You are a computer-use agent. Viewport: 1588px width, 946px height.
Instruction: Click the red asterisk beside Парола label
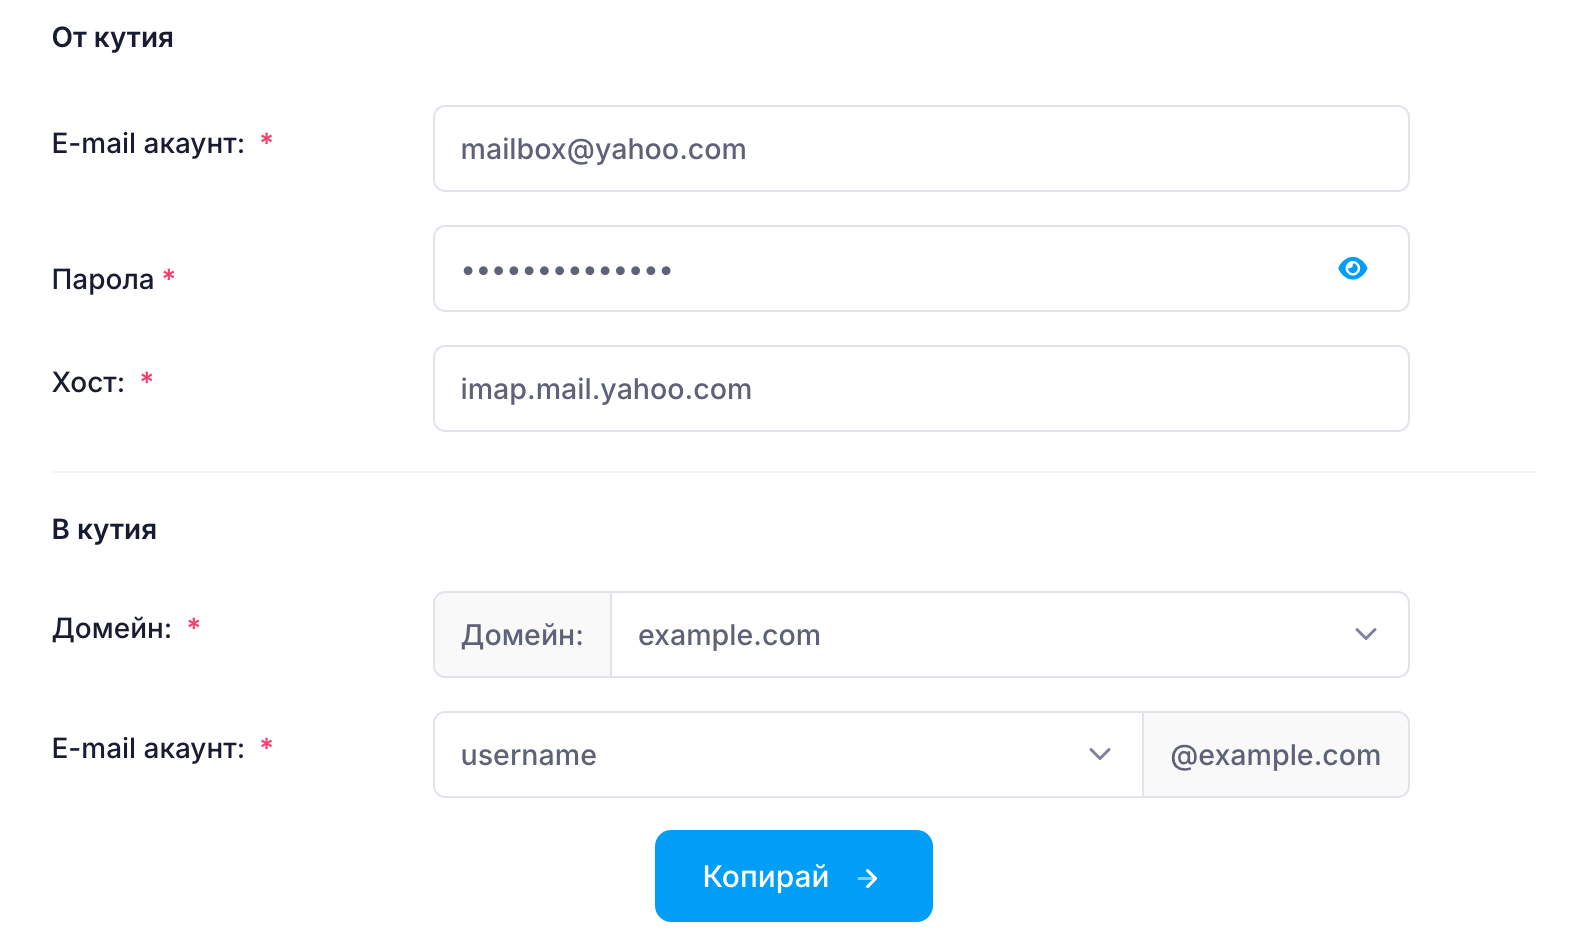tap(169, 274)
